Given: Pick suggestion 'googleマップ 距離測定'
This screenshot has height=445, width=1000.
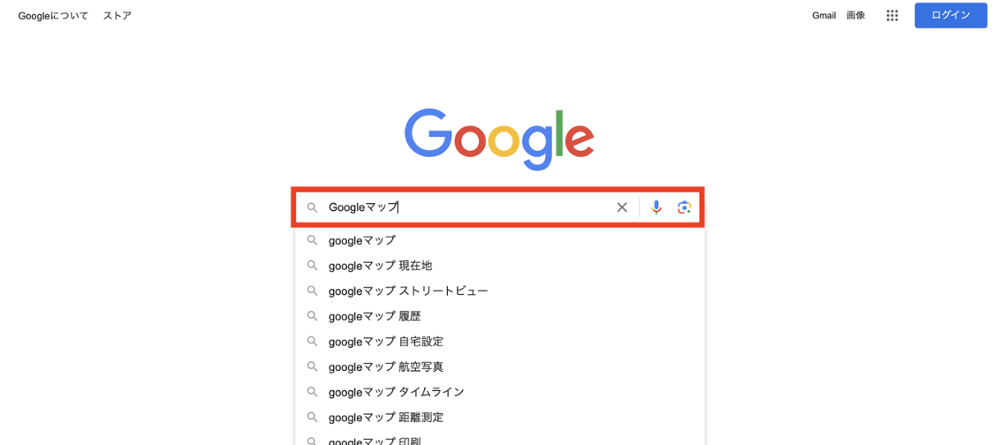Looking at the screenshot, I should (385, 417).
